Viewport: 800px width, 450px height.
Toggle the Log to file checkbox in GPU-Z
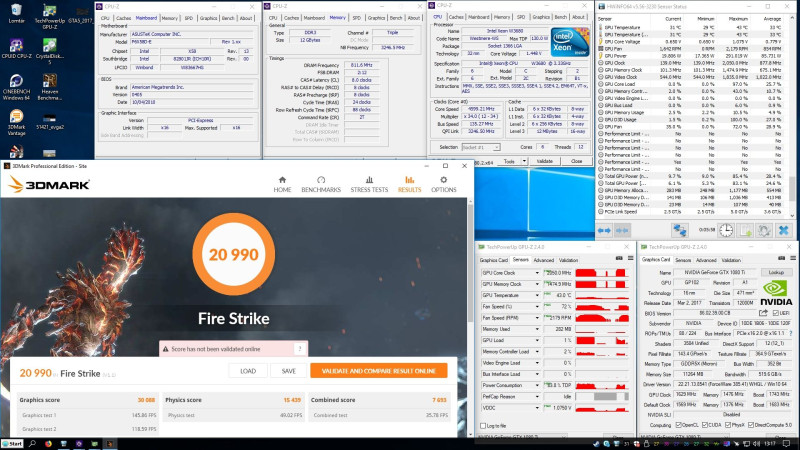click(483, 426)
